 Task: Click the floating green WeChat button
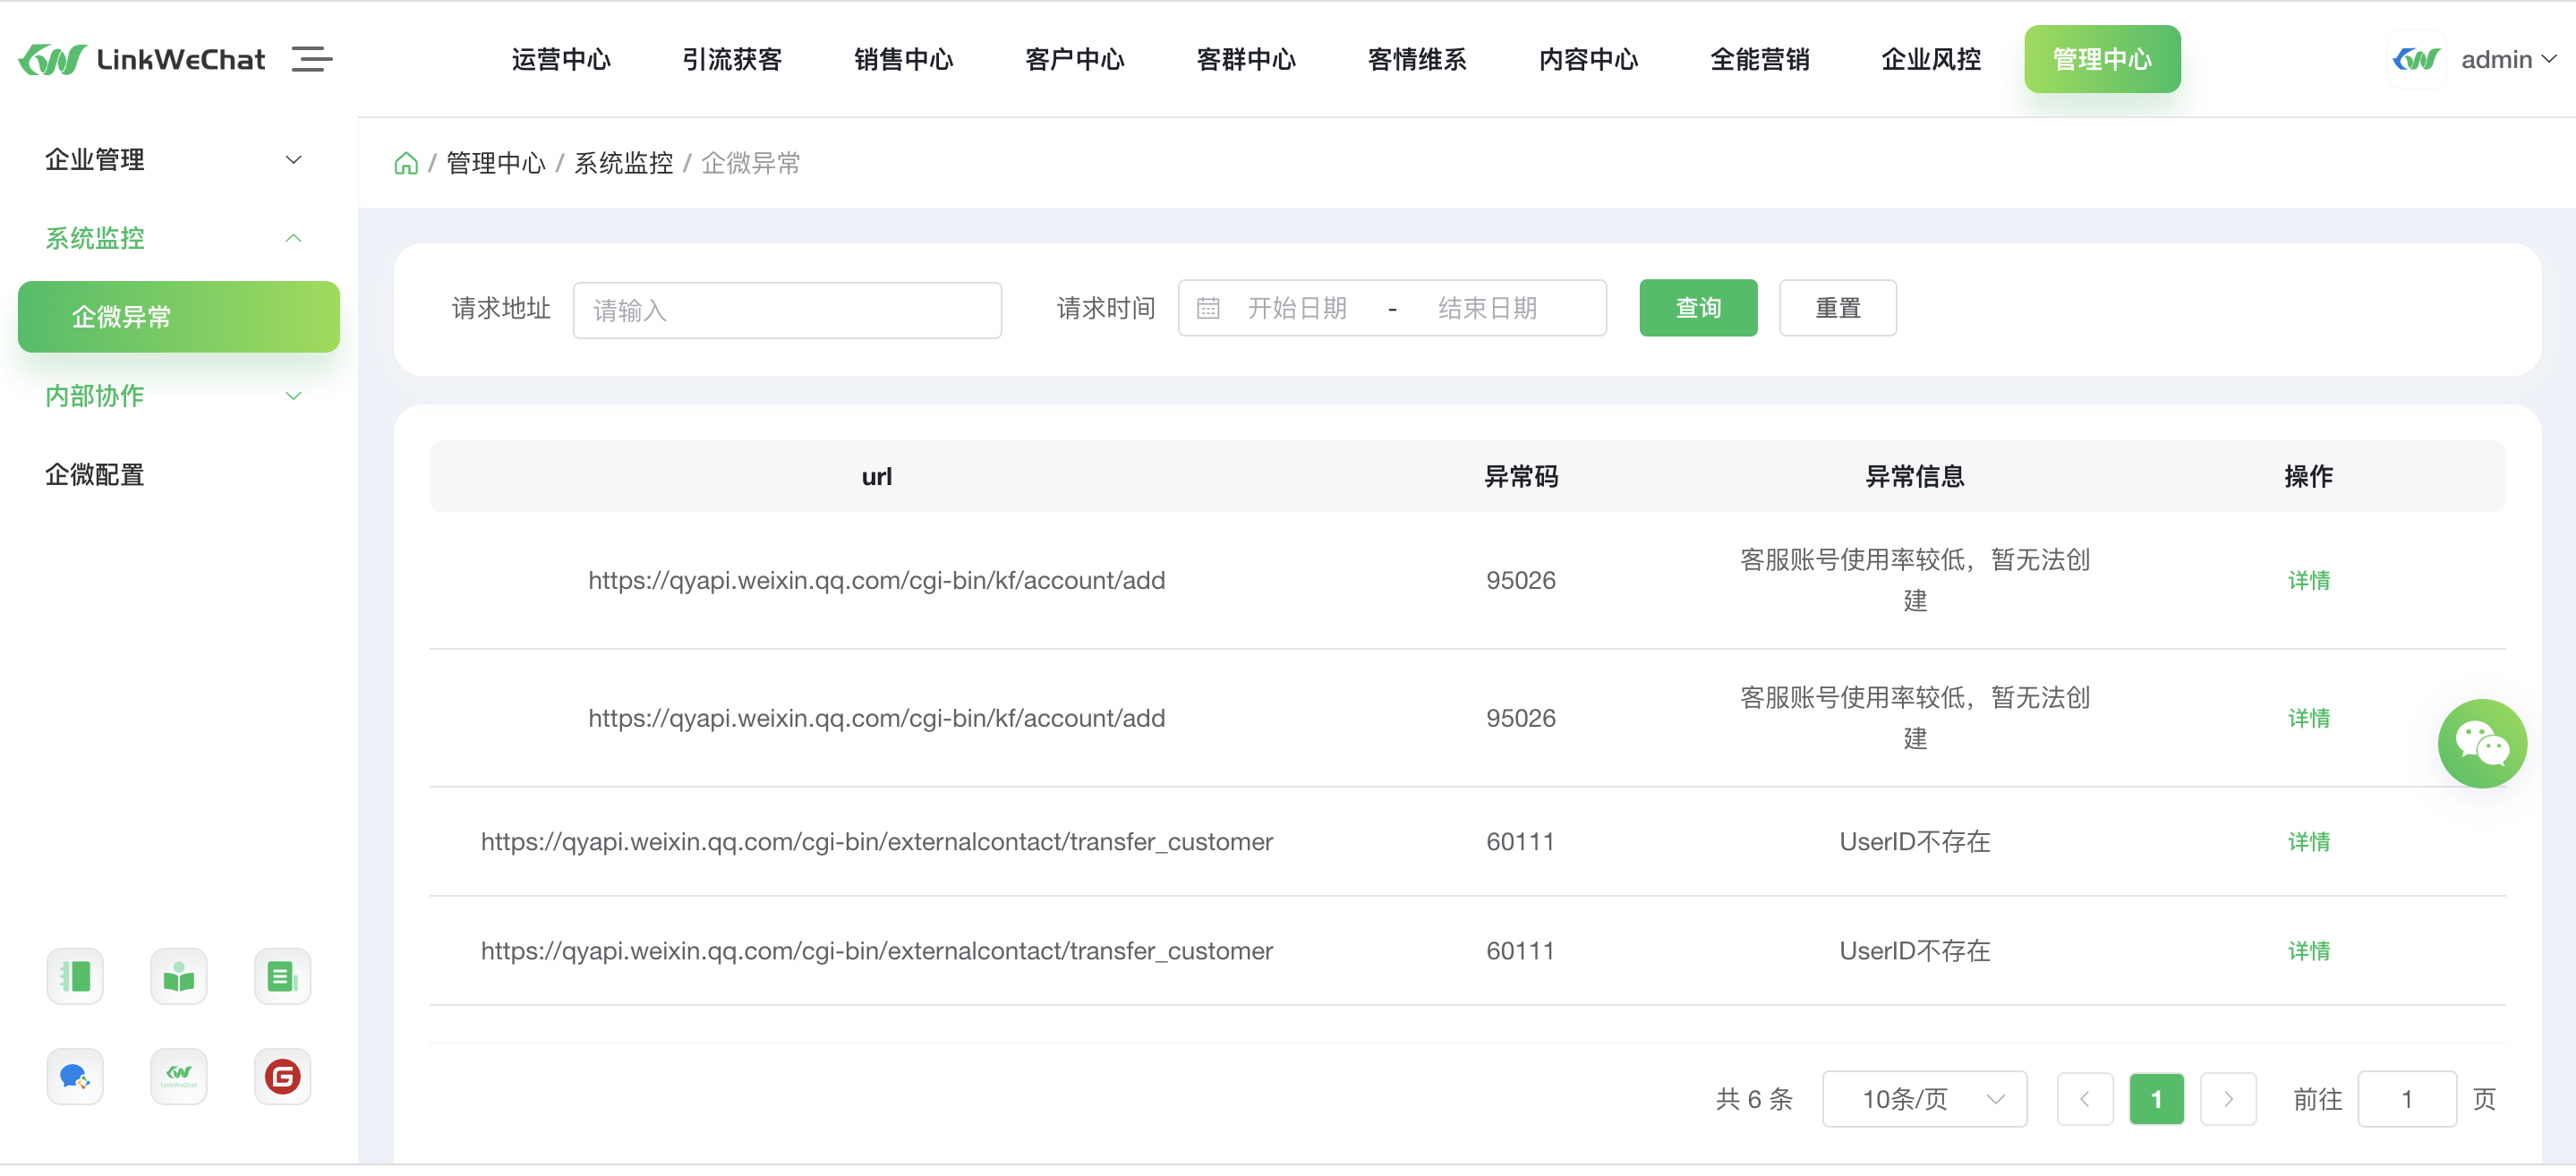(2481, 743)
